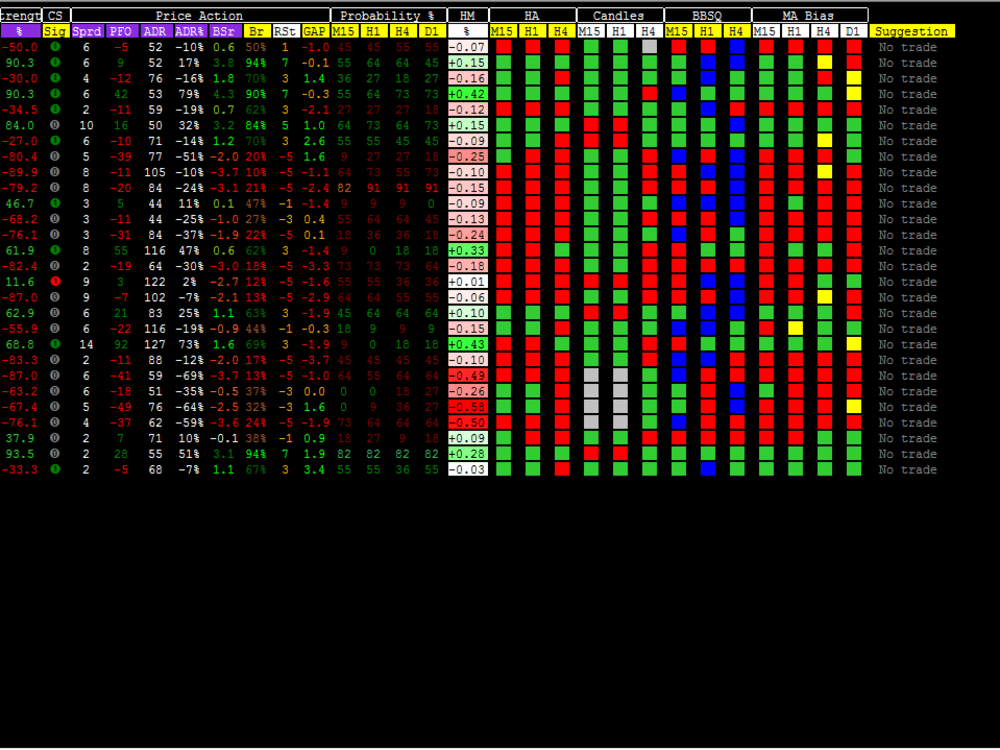Click the Sig icon in the row with HM -0.49

point(55,375)
